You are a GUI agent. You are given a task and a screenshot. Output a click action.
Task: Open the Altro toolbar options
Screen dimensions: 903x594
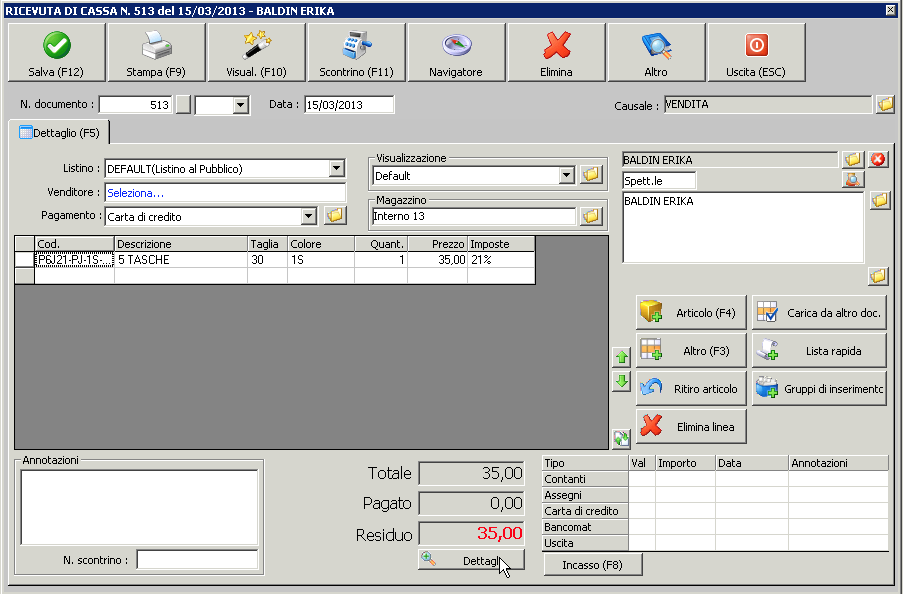point(656,52)
